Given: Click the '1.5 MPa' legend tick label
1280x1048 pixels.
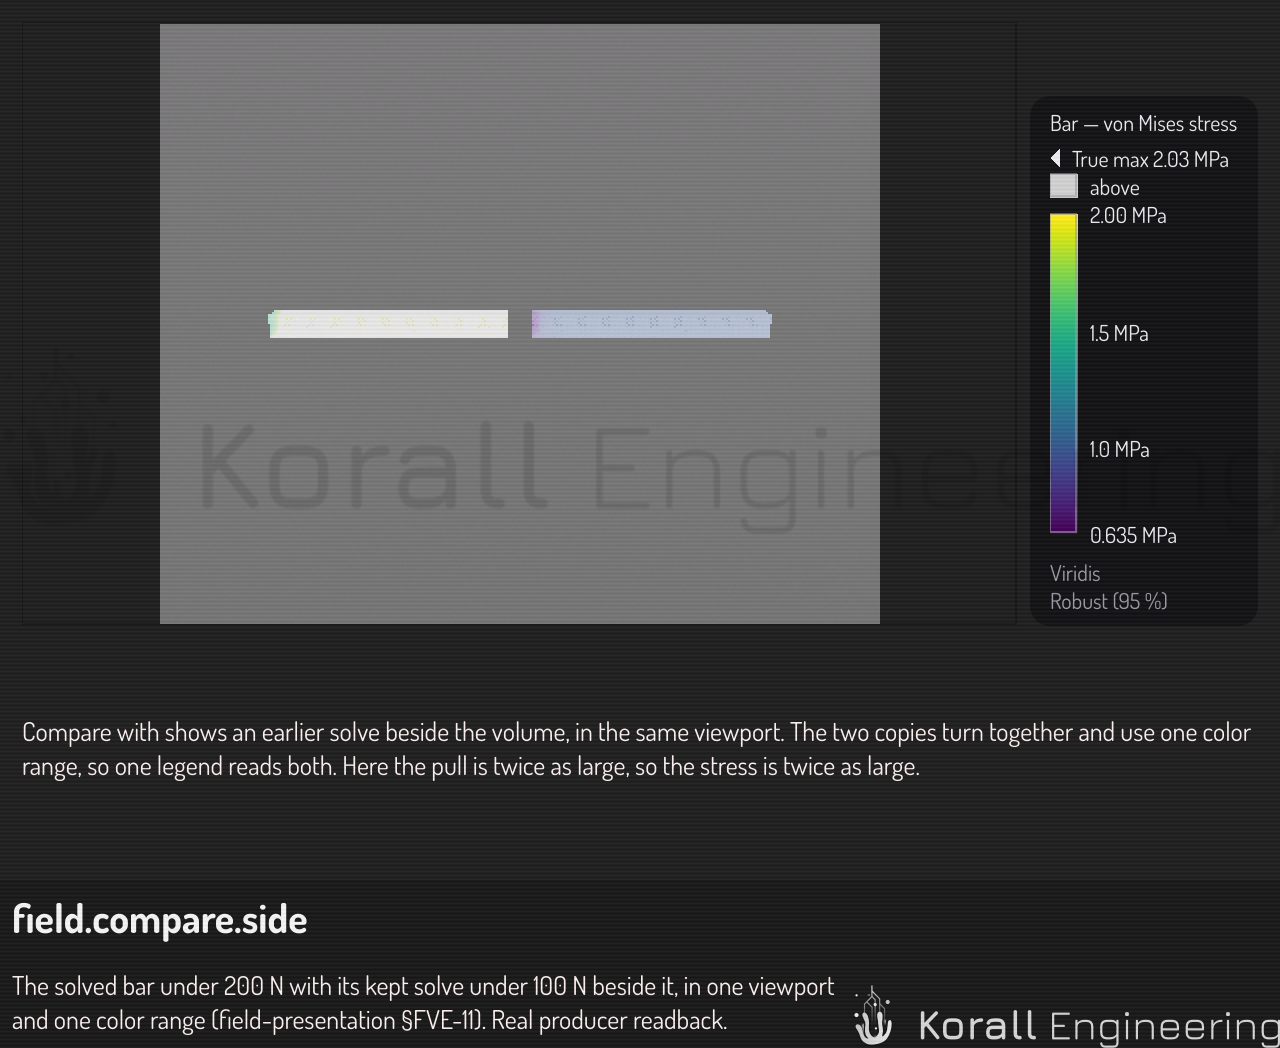Looking at the screenshot, I should click(x=1119, y=334).
